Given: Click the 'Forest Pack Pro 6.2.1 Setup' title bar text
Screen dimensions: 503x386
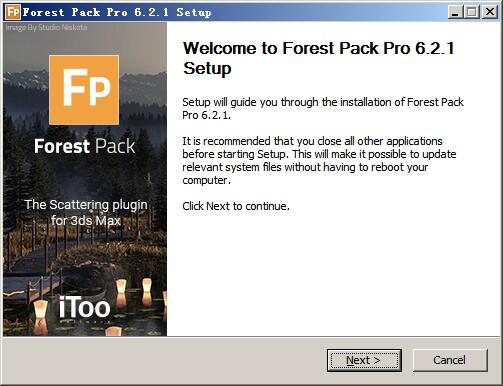Looking at the screenshot, I should tap(117, 12).
